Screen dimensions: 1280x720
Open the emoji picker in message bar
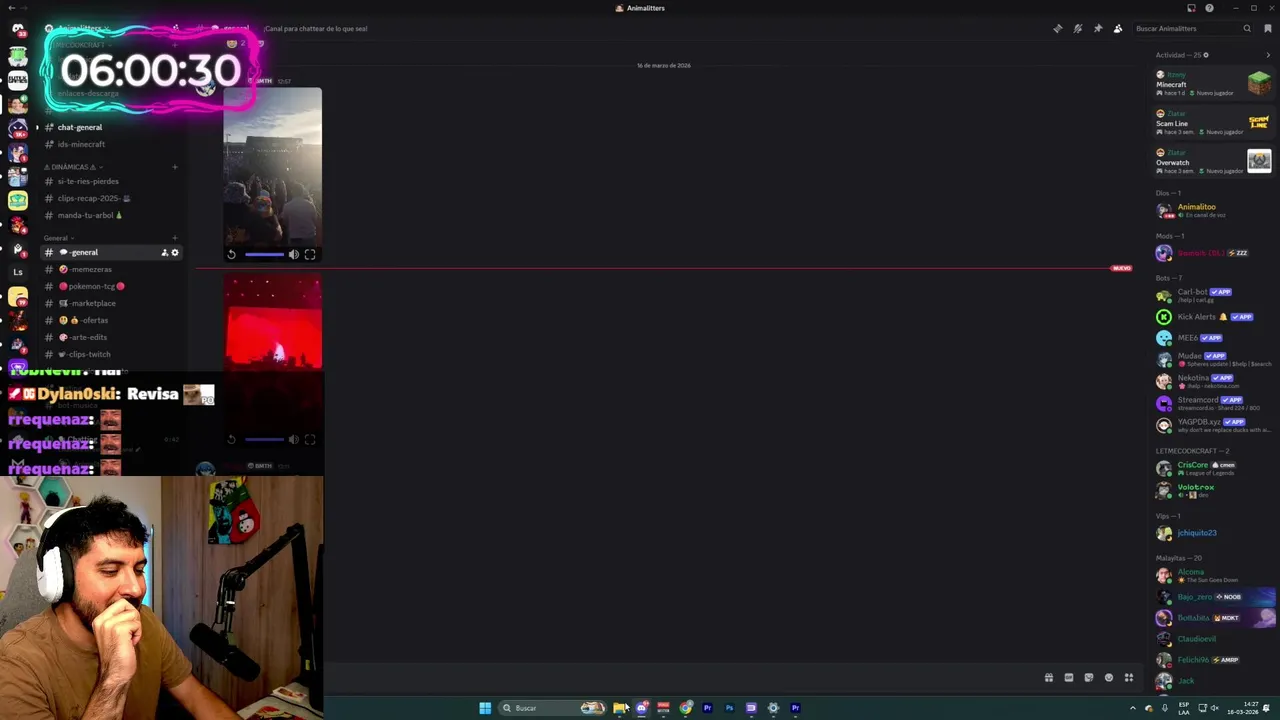pos(1109,678)
